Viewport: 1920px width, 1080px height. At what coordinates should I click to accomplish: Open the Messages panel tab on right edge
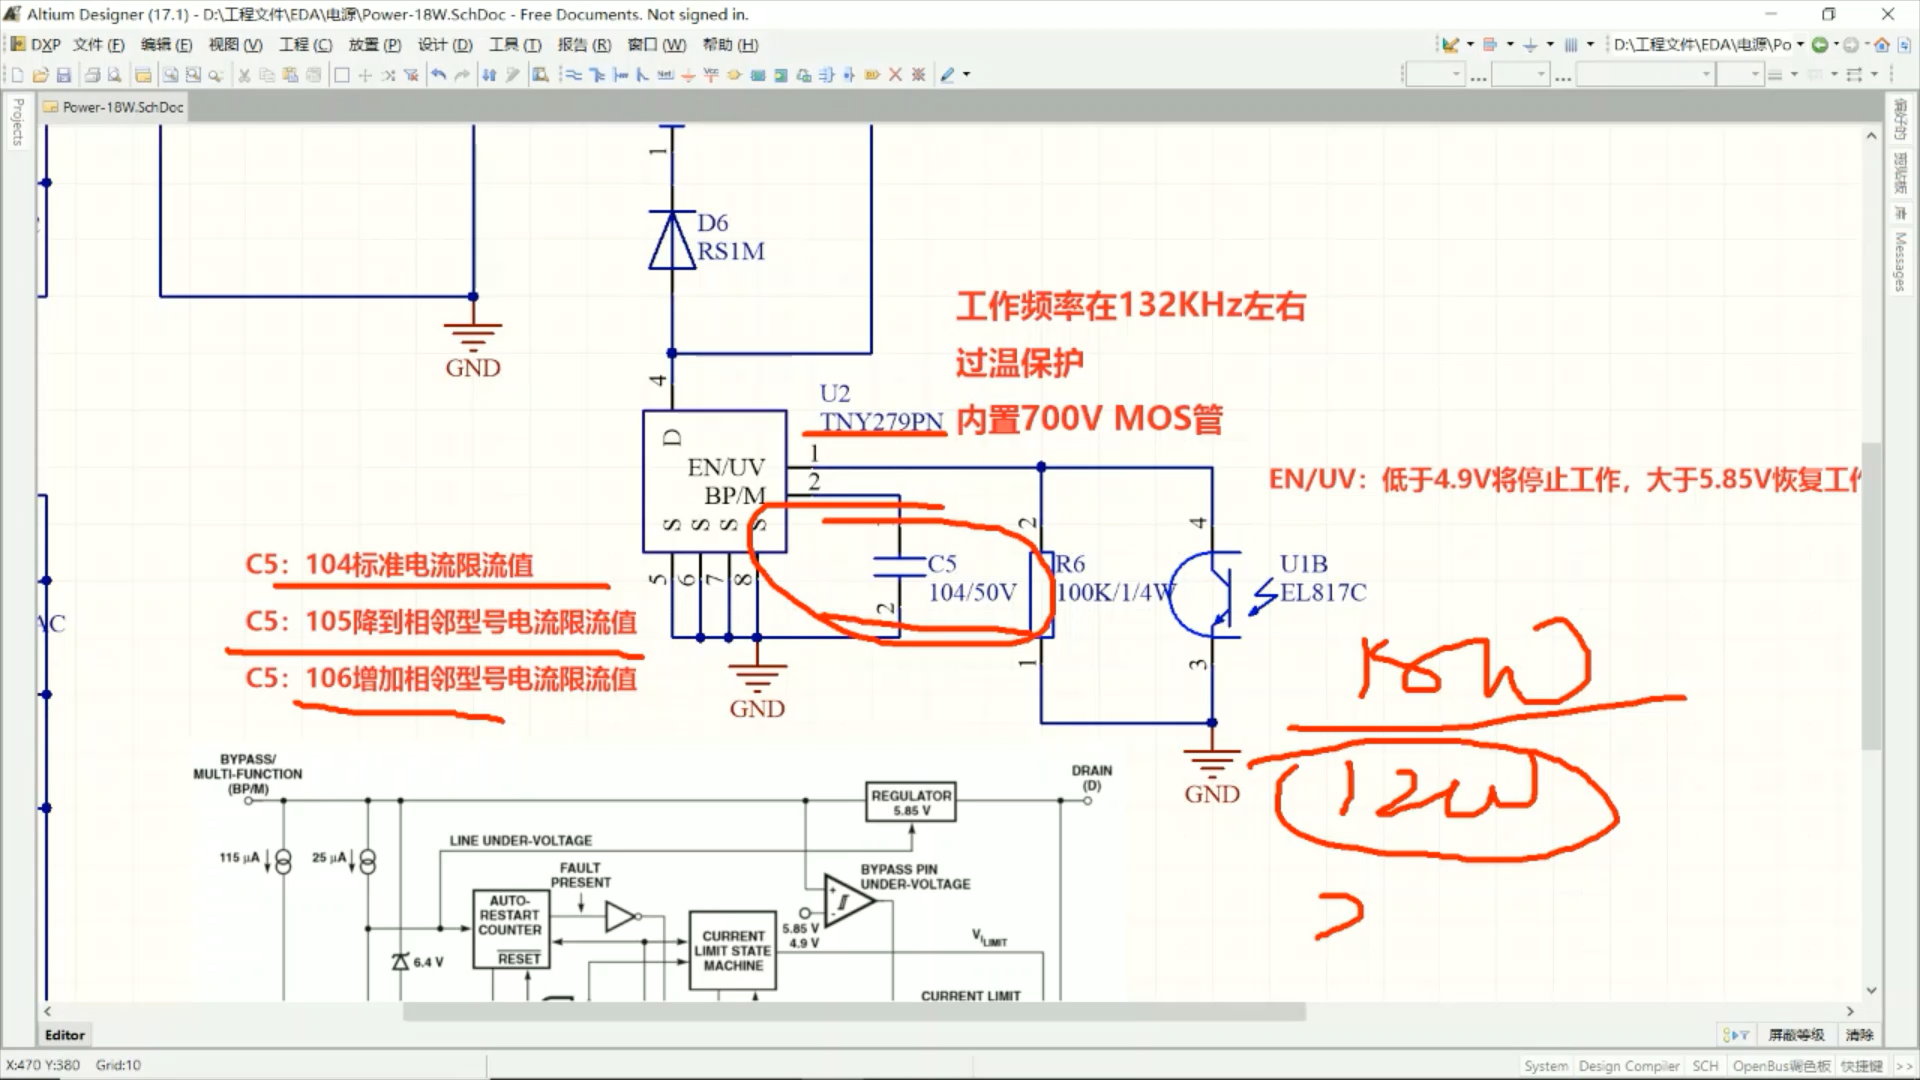tap(1900, 262)
